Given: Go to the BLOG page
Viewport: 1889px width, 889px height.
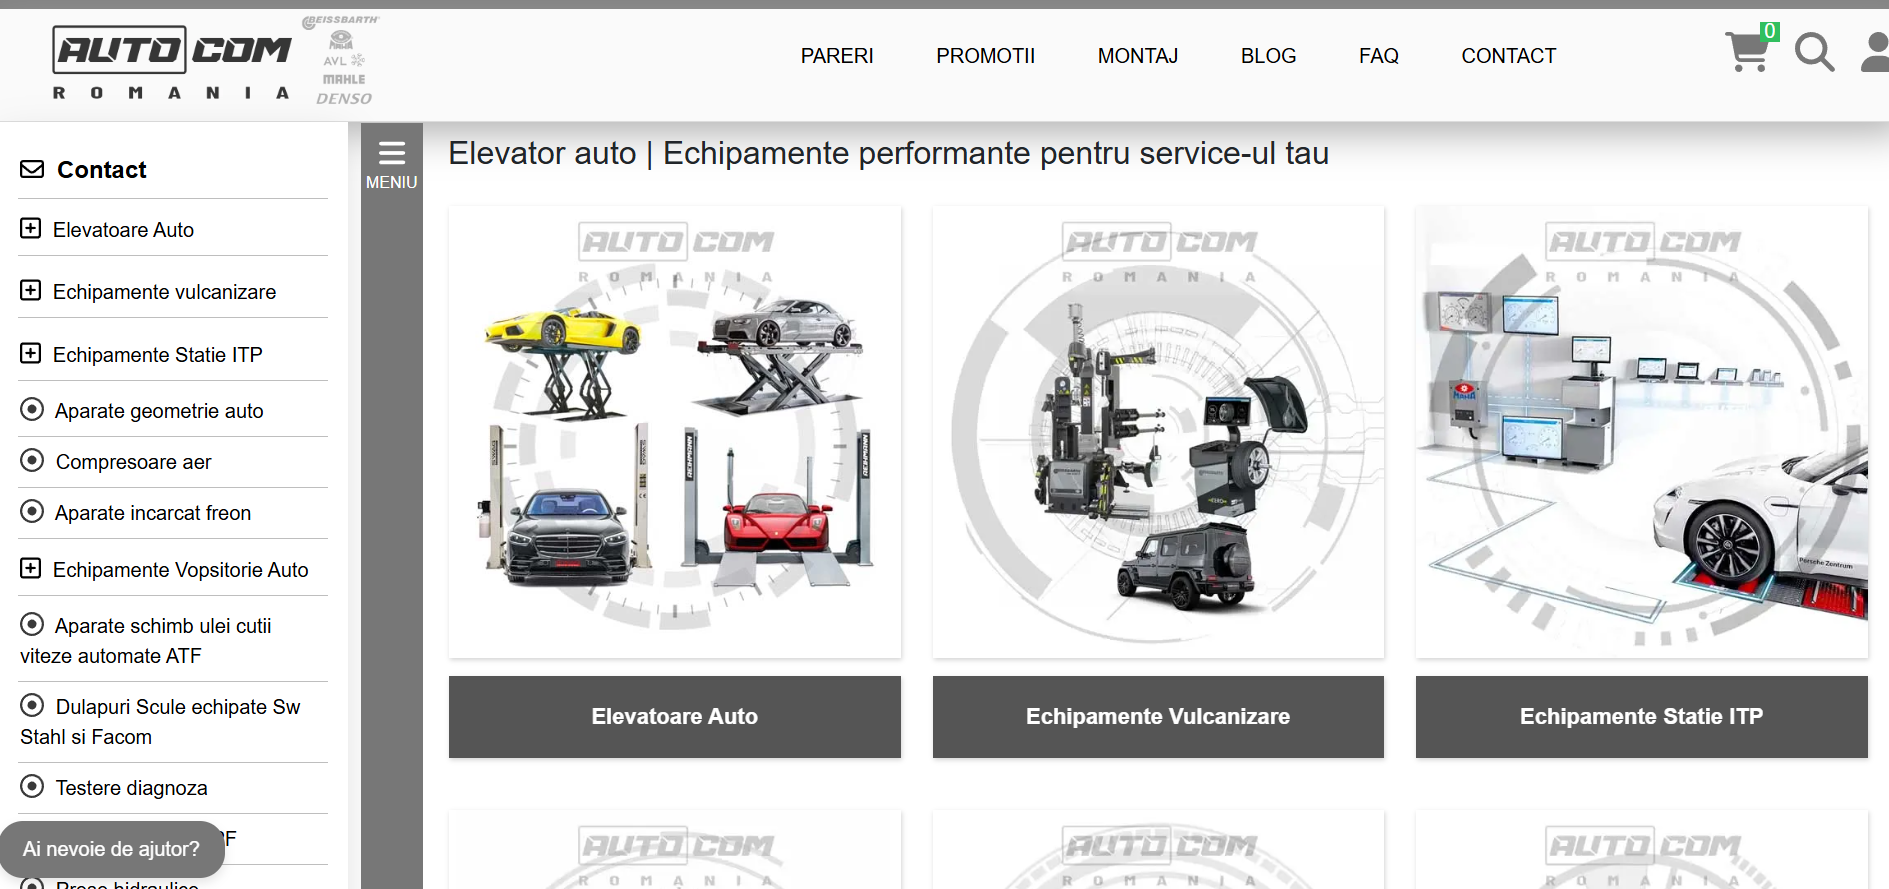Looking at the screenshot, I should tap(1268, 56).
